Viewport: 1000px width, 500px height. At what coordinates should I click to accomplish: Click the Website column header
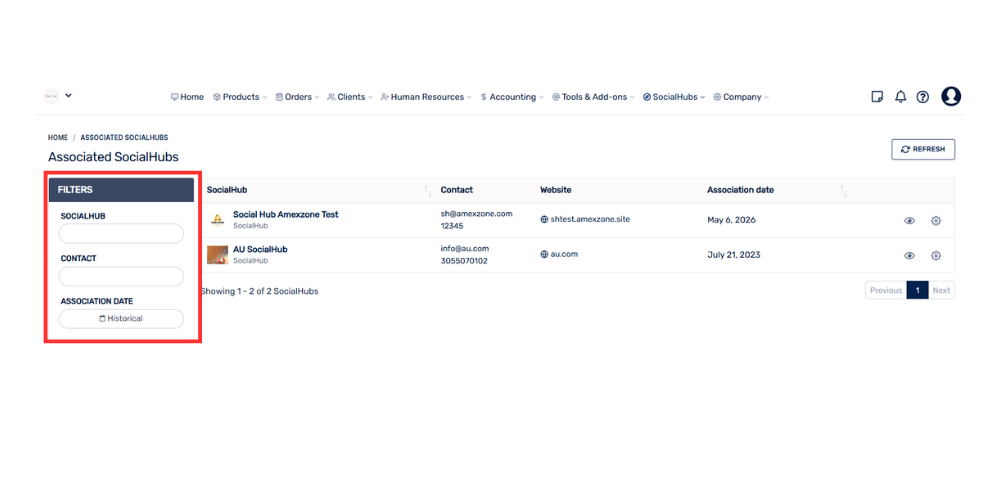555,190
